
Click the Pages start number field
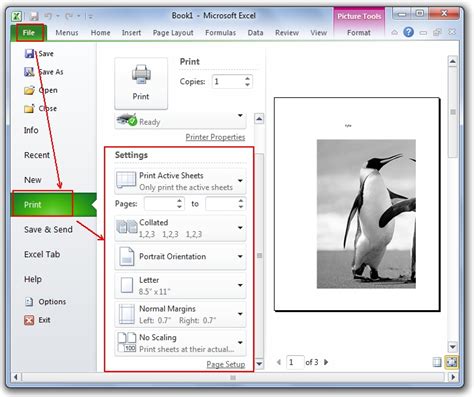point(160,204)
